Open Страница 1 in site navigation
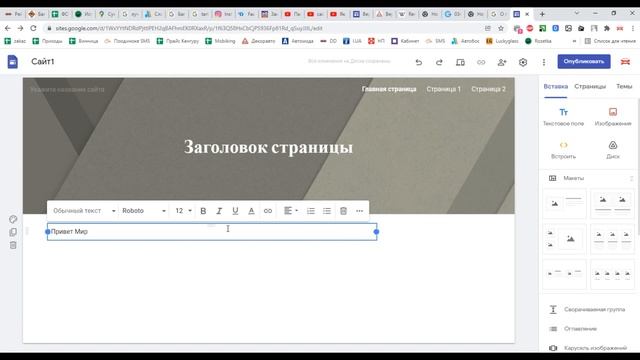The height and width of the screenshot is (360, 640). pyautogui.click(x=443, y=89)
